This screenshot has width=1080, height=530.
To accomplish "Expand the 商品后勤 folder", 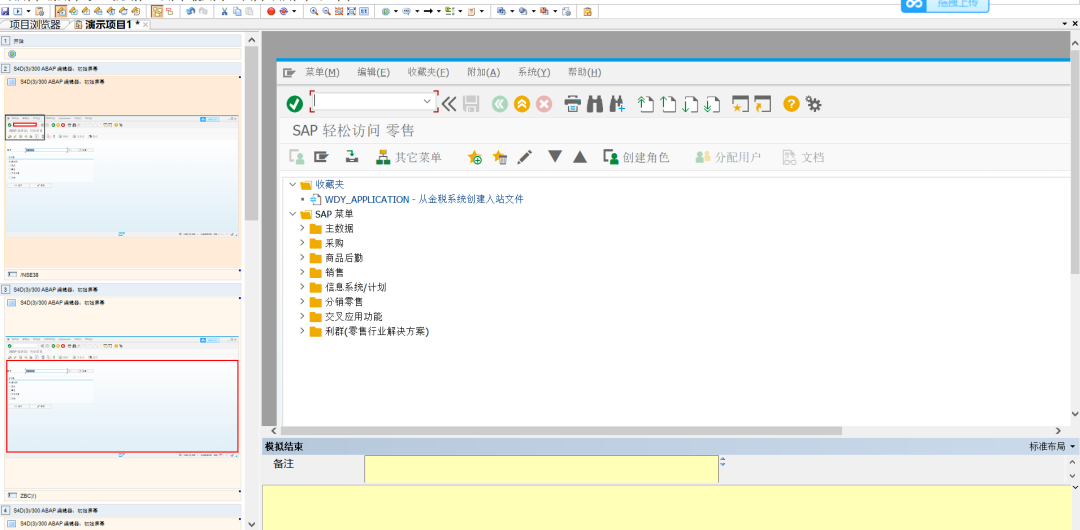I will 302,258.
